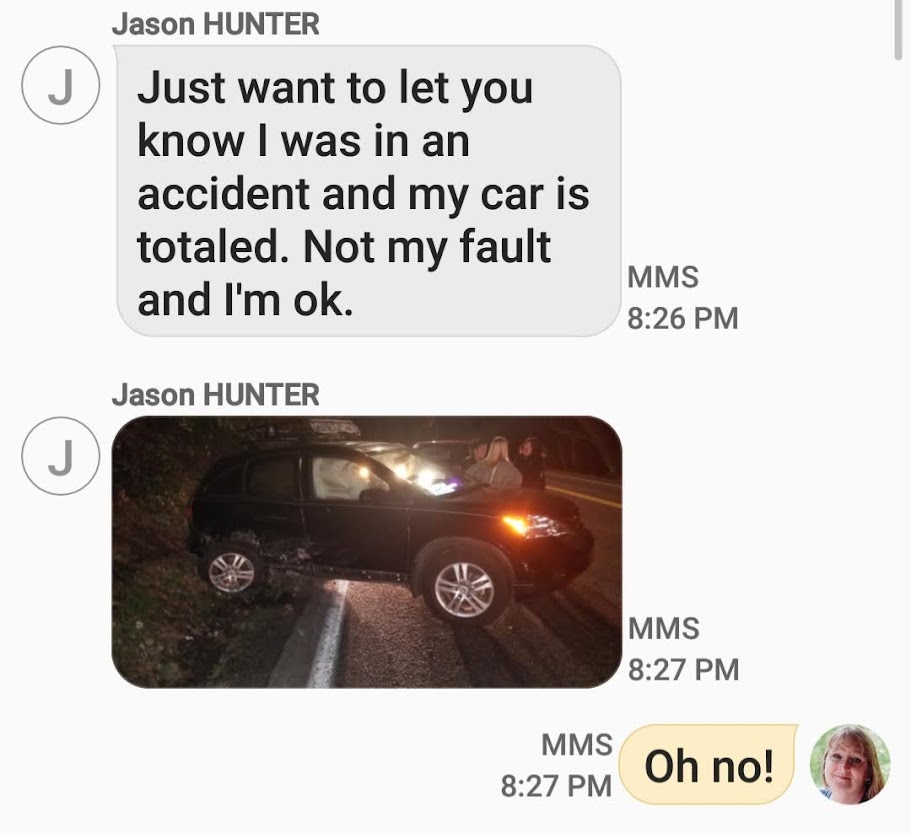This screenshot has height=833, width=911.
Task: Tap the first J contact avatar circle
Action: tap(60, 85)
